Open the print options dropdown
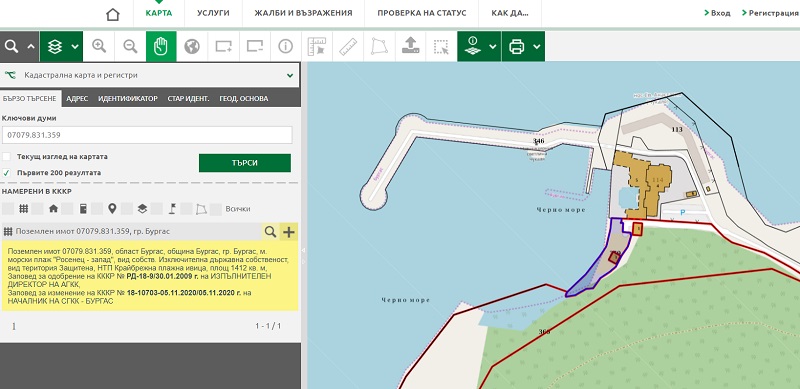800x389 pixels. coord(537,46)
